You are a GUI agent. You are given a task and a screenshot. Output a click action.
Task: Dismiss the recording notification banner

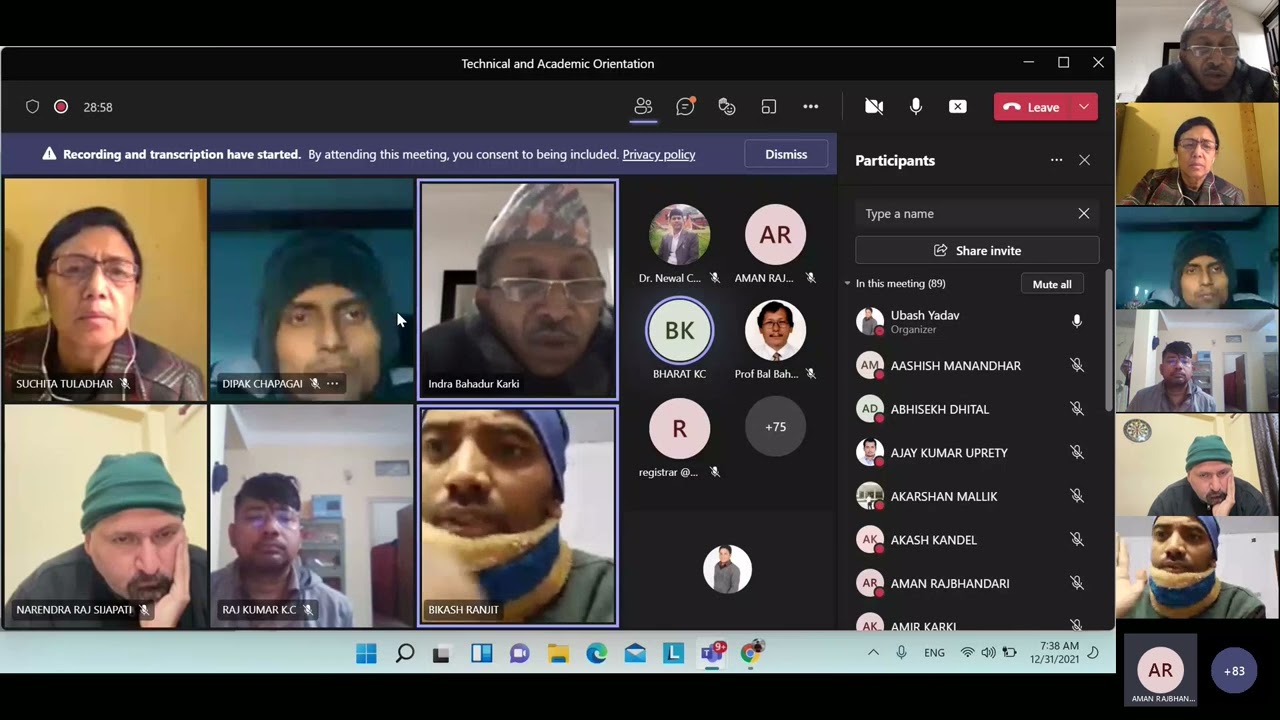tap(786, 154)
